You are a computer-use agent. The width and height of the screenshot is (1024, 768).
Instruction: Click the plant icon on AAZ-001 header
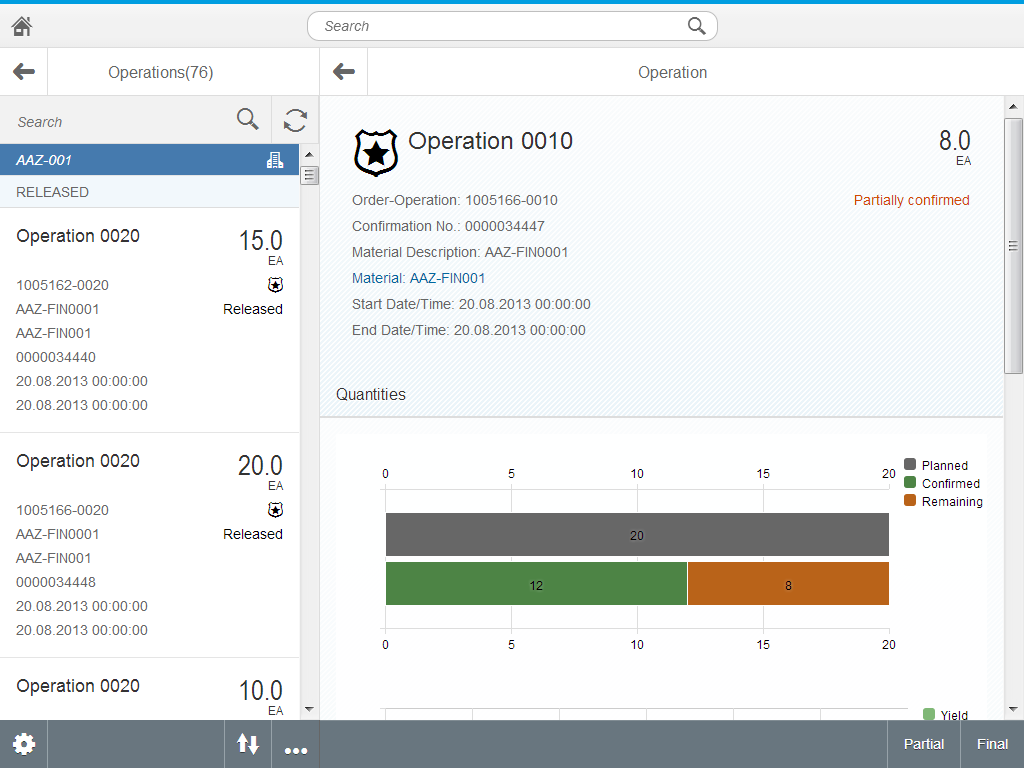275,160
